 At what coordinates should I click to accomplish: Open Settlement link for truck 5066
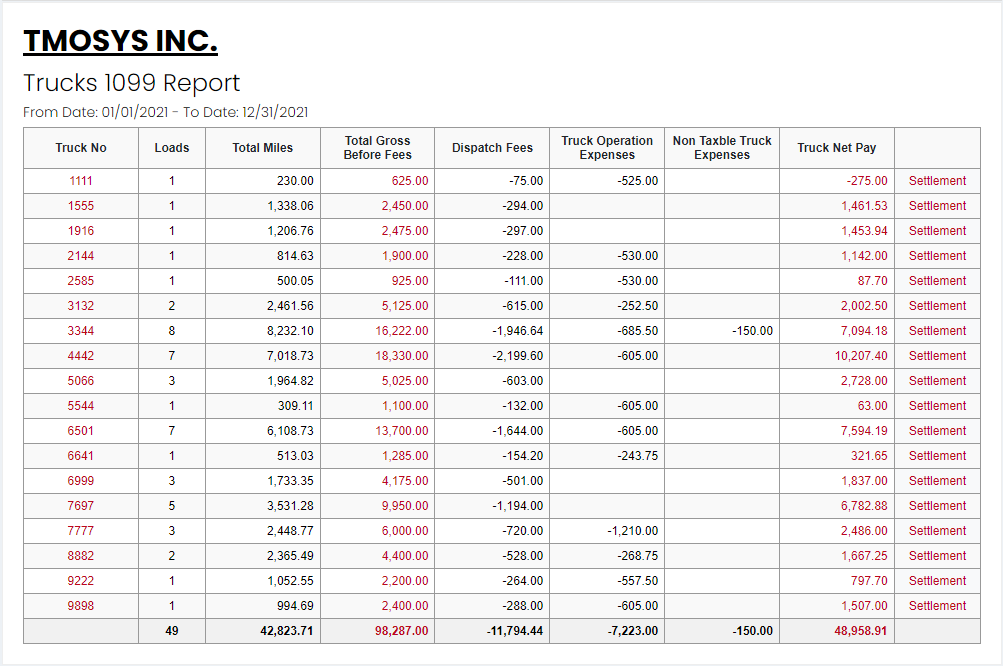tap(937, 381)
